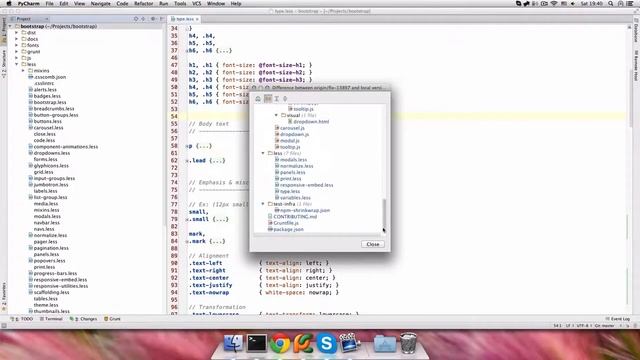
Task: Open Finder from the dock
Action: (233, 342)
